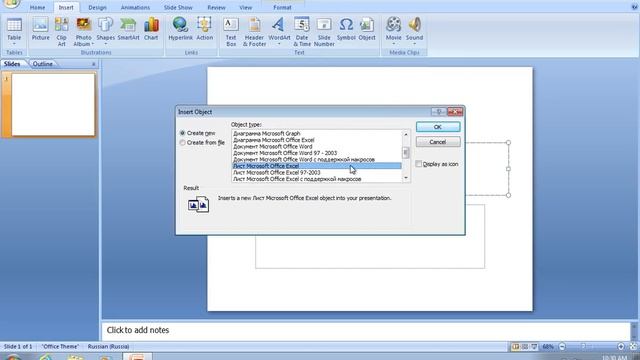The width and height of the screenshot is (640, 360).
Task: Click the Sound icon in Media Clips
Action: point(415,25)
